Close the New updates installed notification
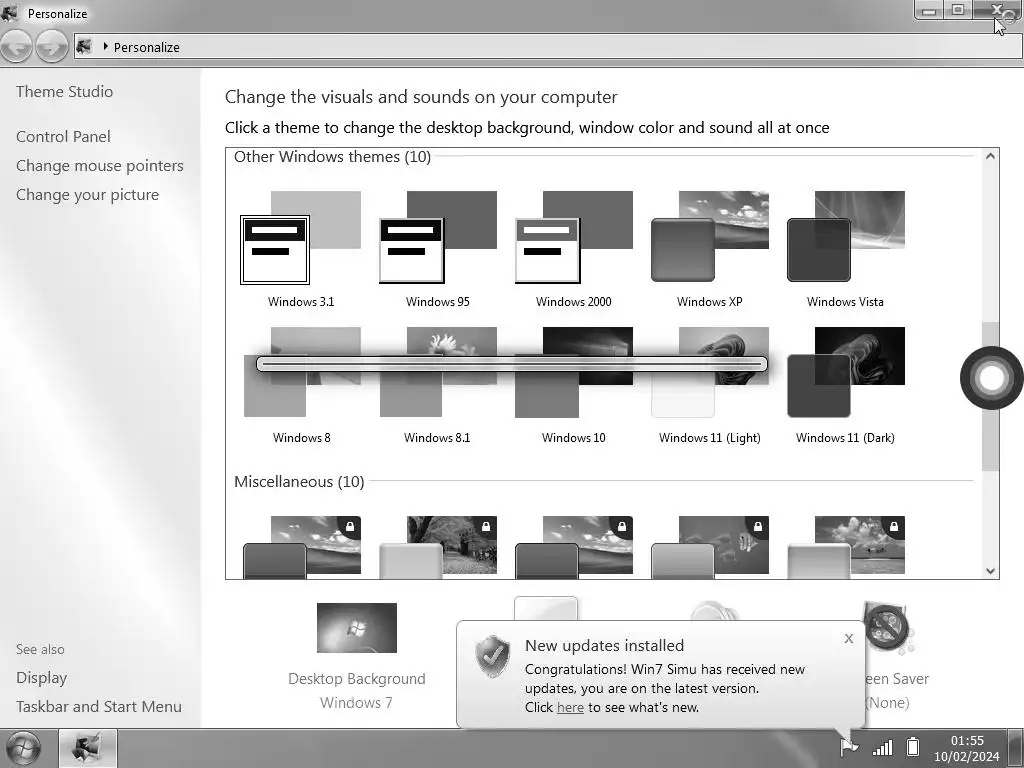 pos(848,638)
